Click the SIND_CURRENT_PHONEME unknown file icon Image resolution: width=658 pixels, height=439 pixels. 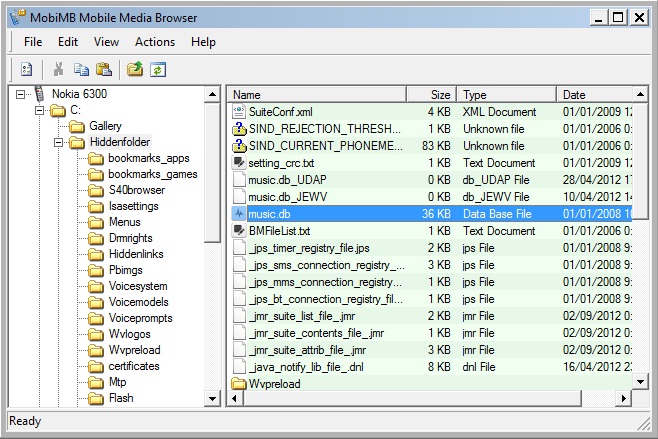239,146
